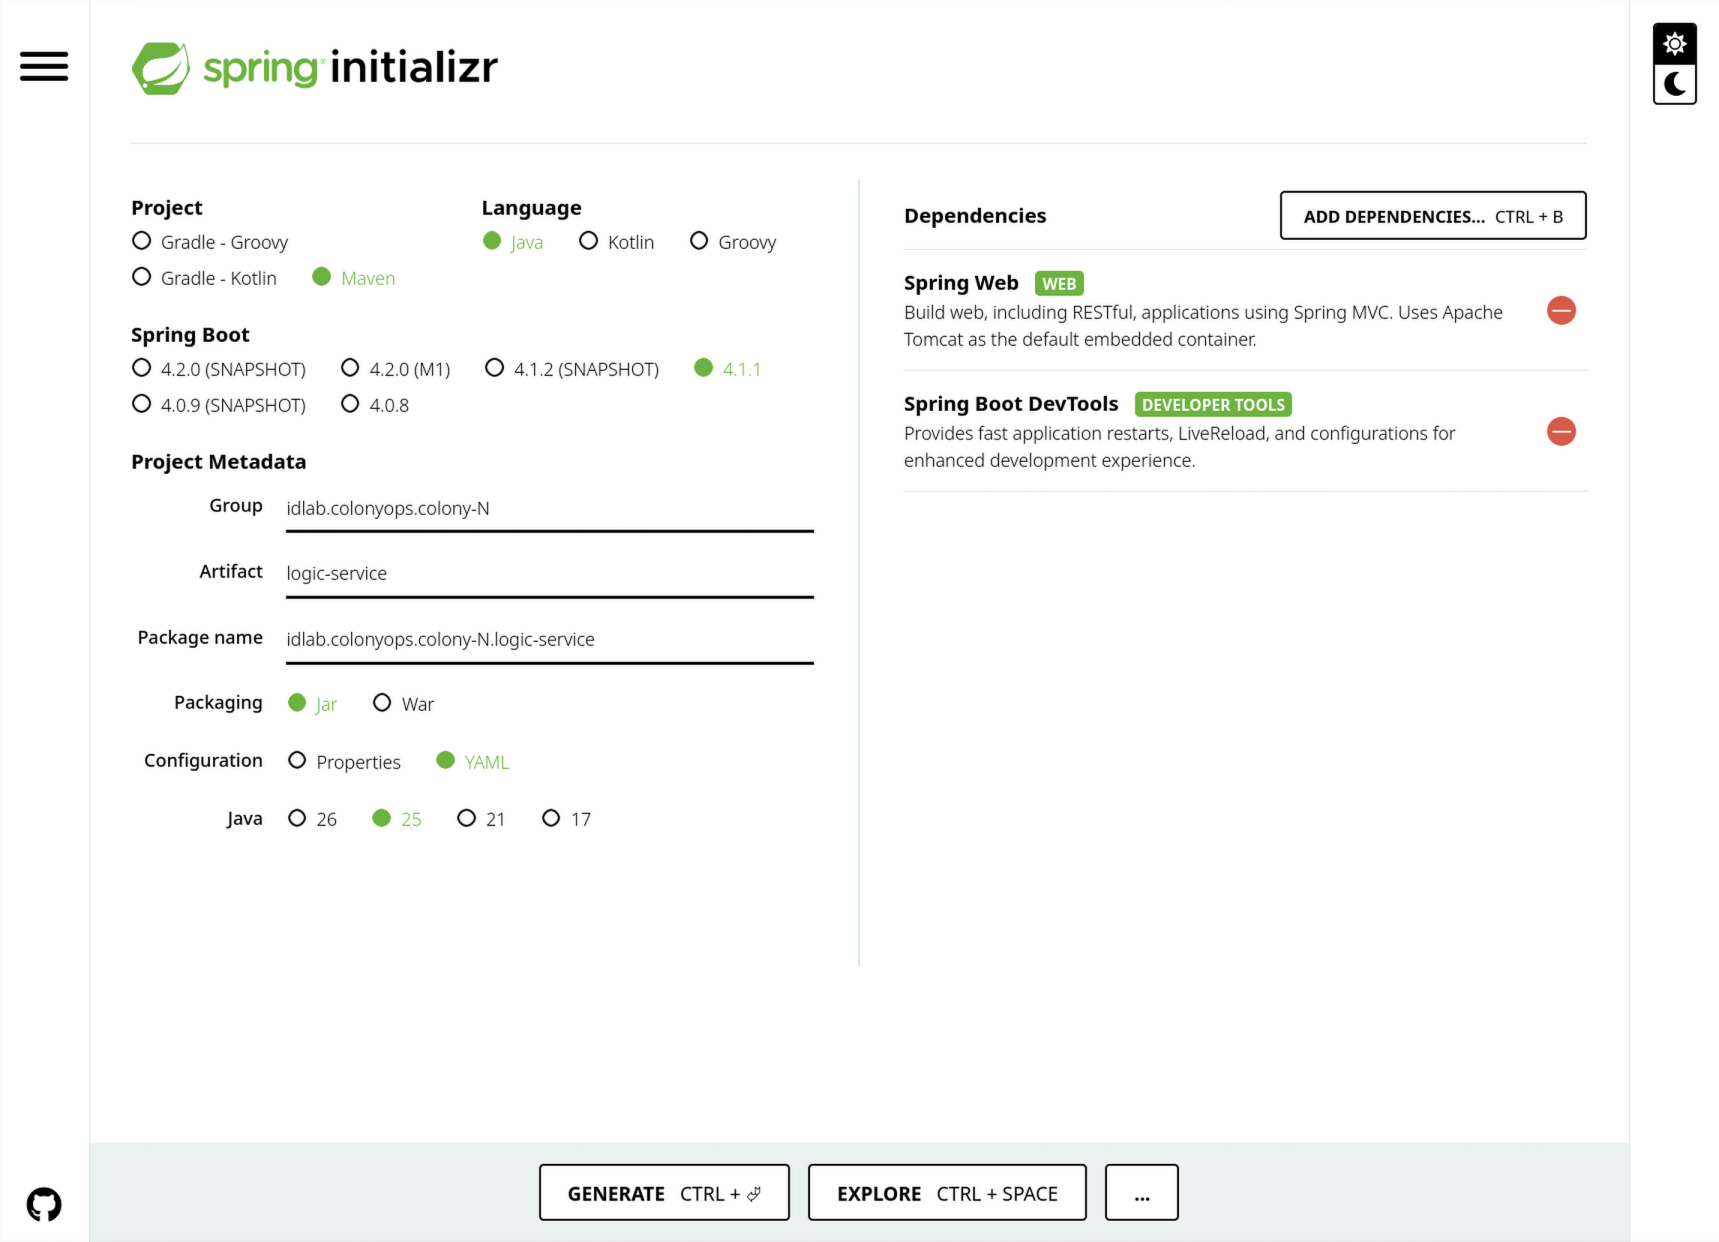
Task: Choose Kotlin language
Action: [x=616, y=242]
